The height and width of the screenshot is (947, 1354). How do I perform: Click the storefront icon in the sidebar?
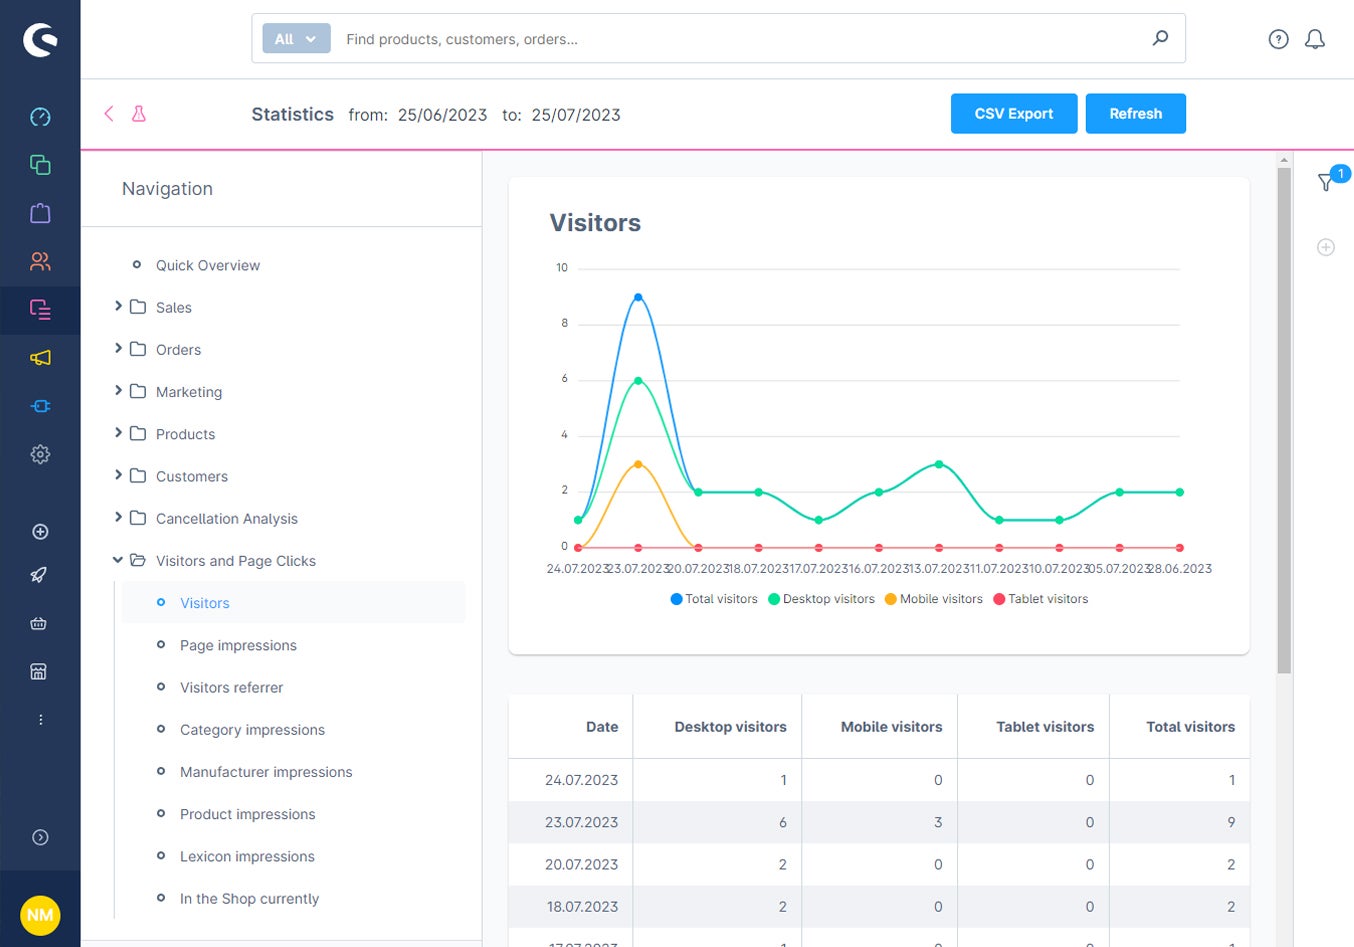click(39, 671)
